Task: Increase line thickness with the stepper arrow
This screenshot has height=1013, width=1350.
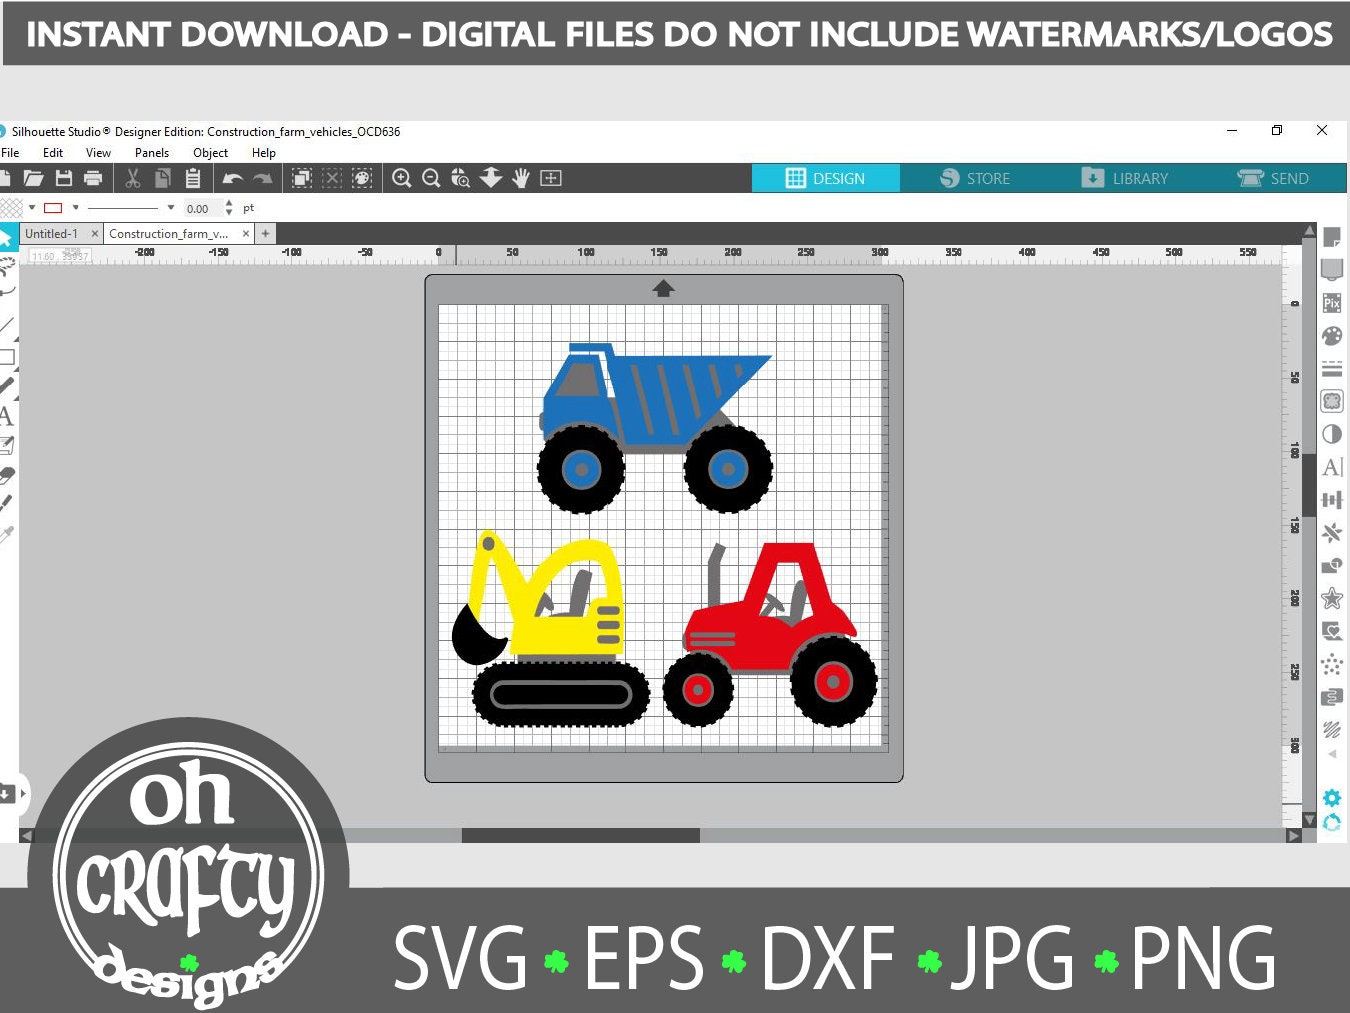Action: coord(229,202)
